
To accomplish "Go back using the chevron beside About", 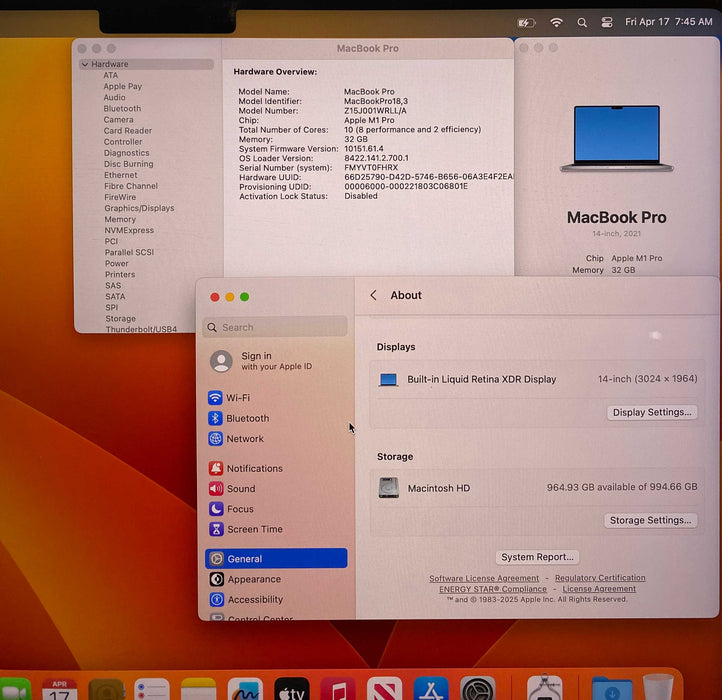I will point(373,295).
